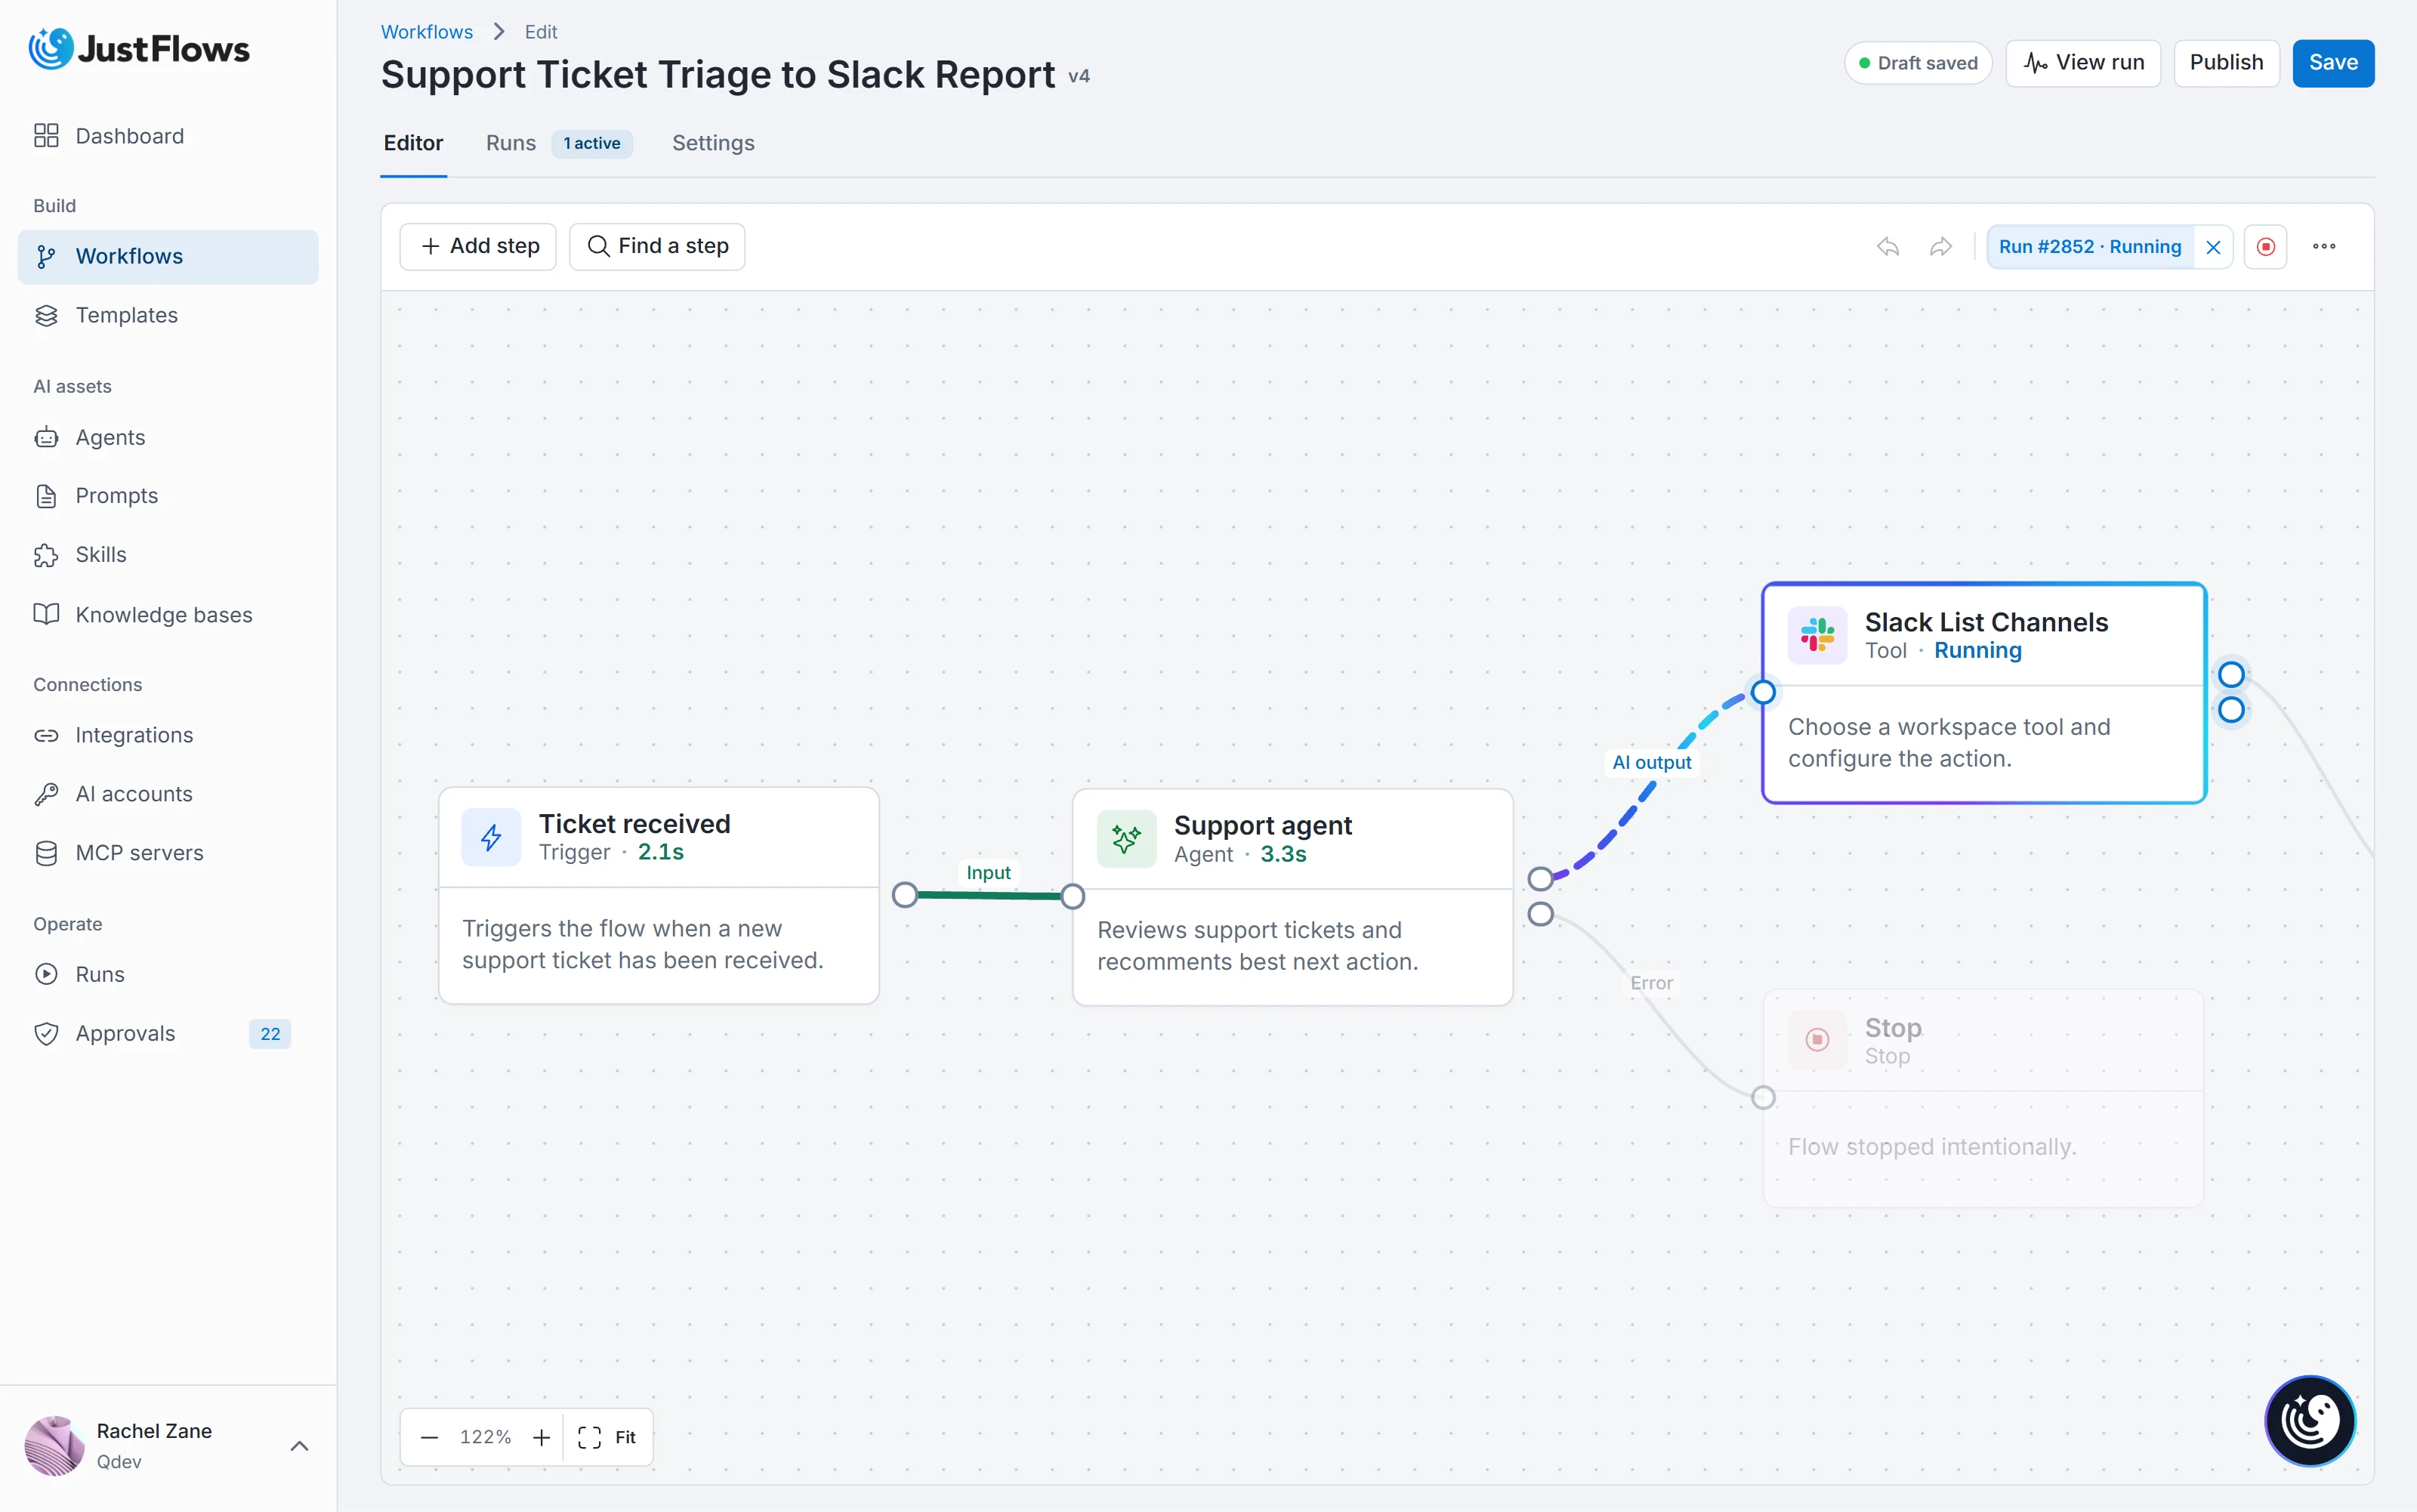Click the Add step button
2417x1512 pixels.
tap(478, 246)
